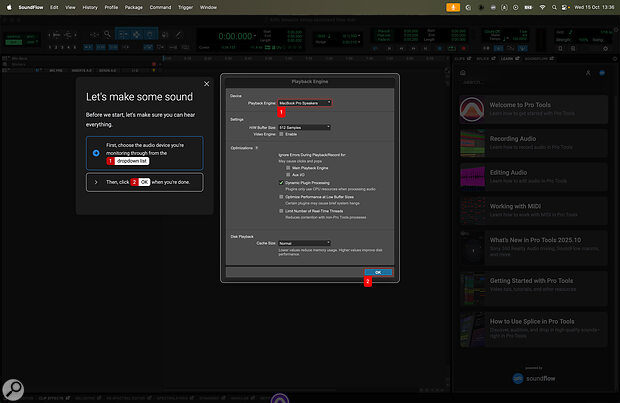Check Optimize Performance at Low Buffer Sizes
620x403 pixels.
(x=281, y=197)
